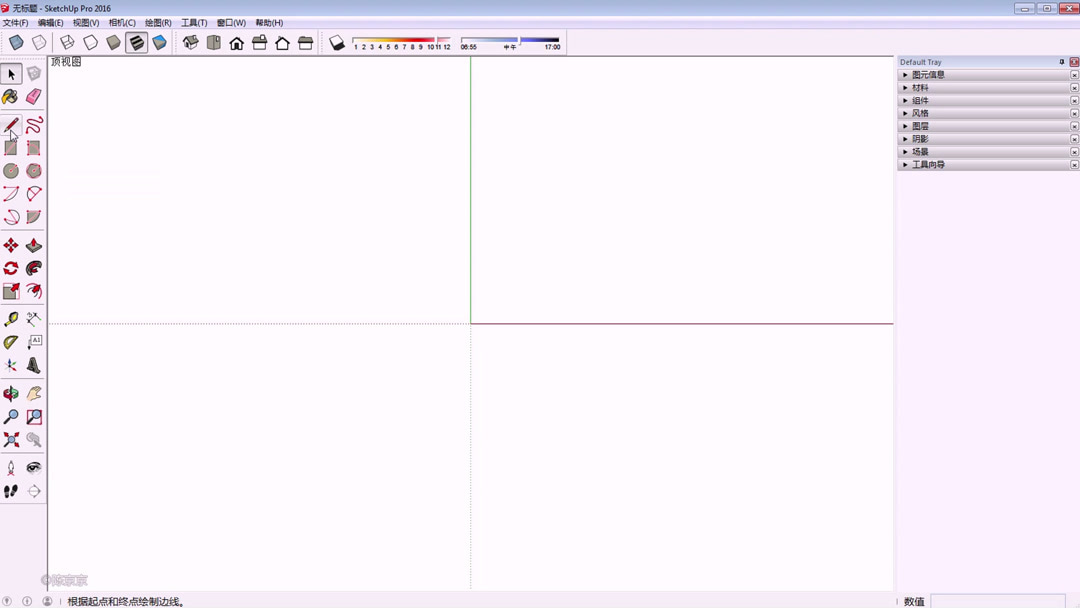Activate the Rectangle drawing tool

(12, 147)
